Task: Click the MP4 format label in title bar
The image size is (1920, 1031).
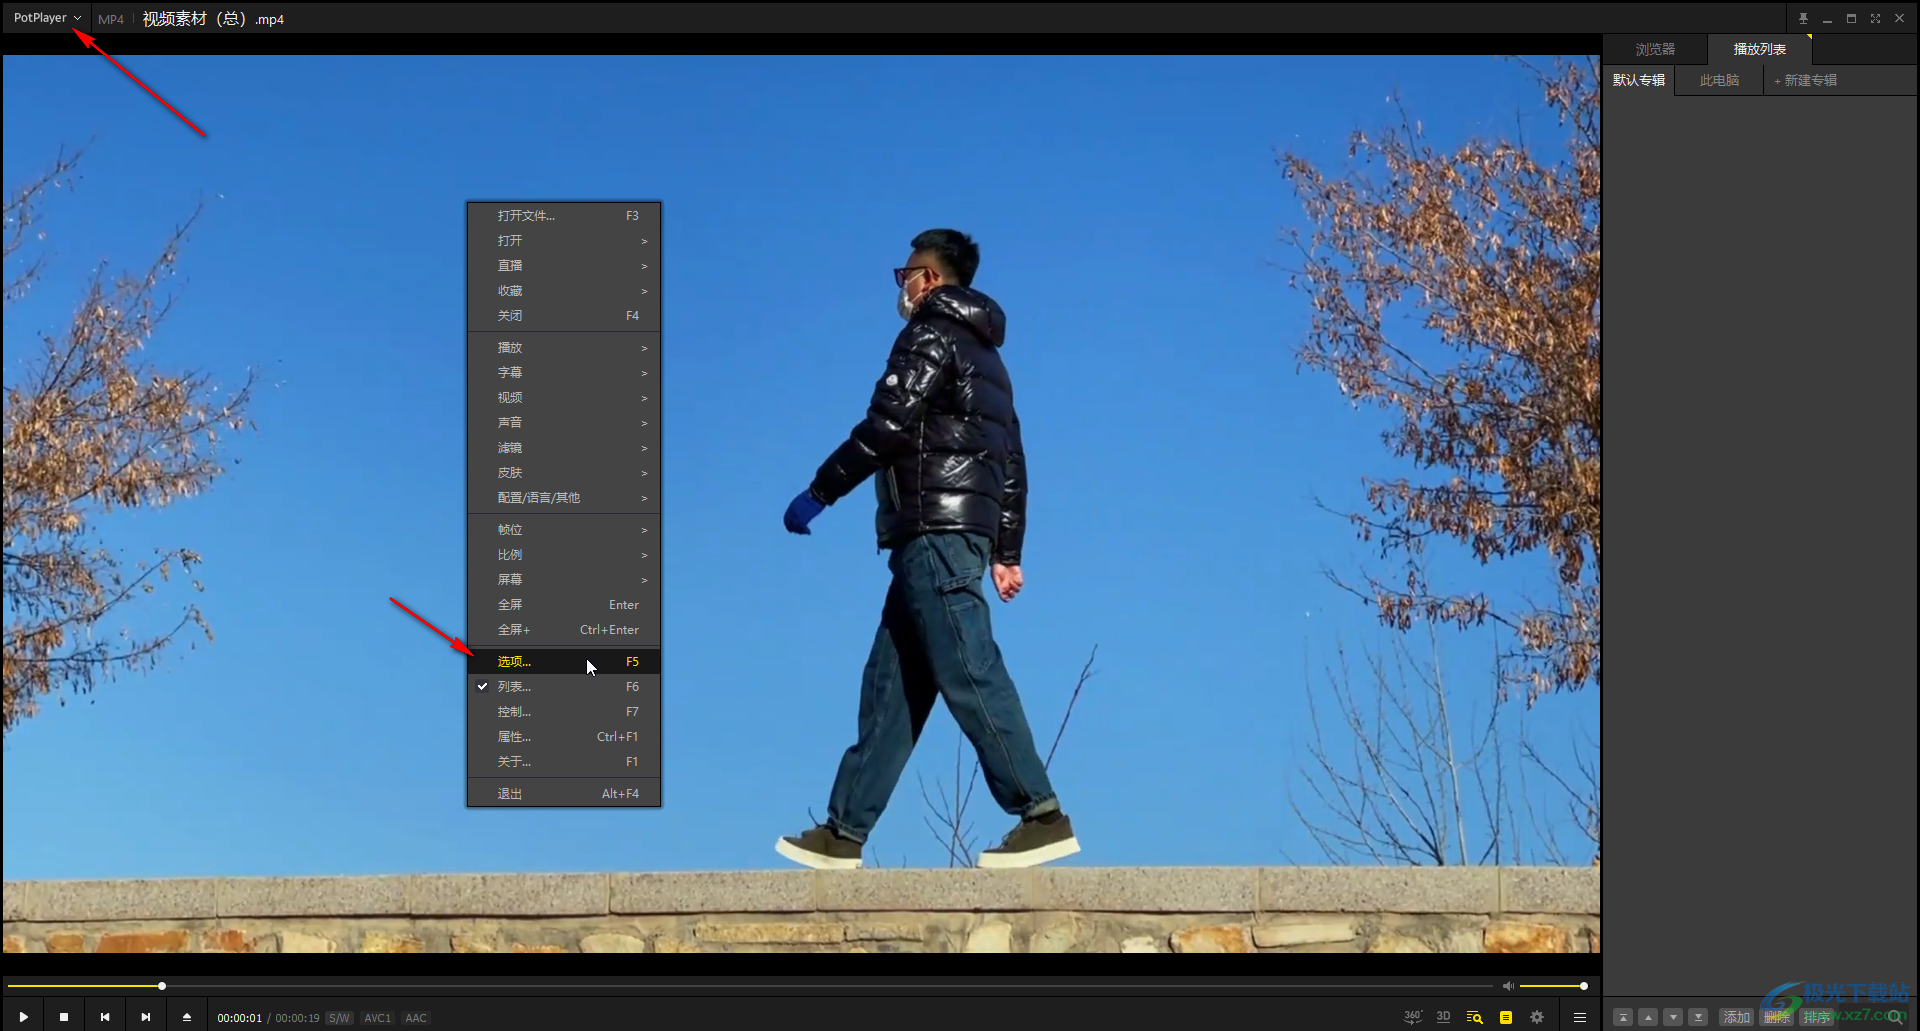Action: [111, 19]
